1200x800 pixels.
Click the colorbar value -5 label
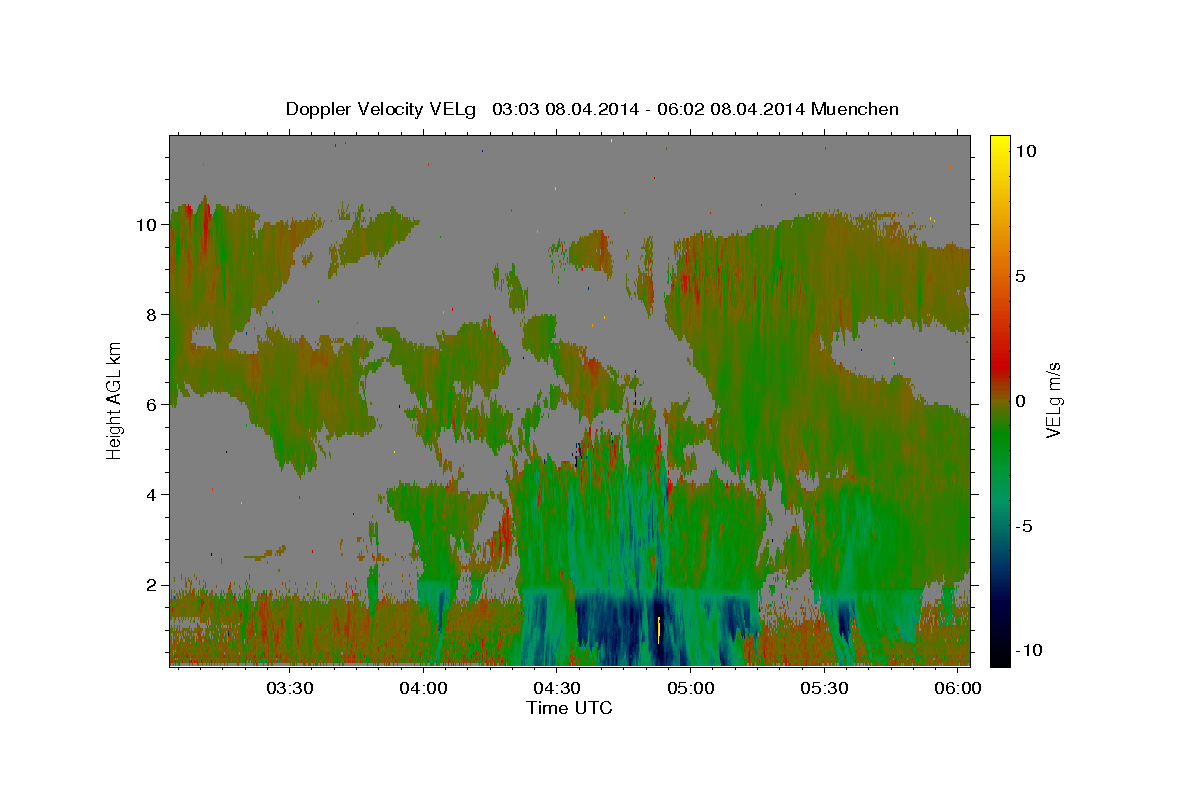pos(1024,526)
